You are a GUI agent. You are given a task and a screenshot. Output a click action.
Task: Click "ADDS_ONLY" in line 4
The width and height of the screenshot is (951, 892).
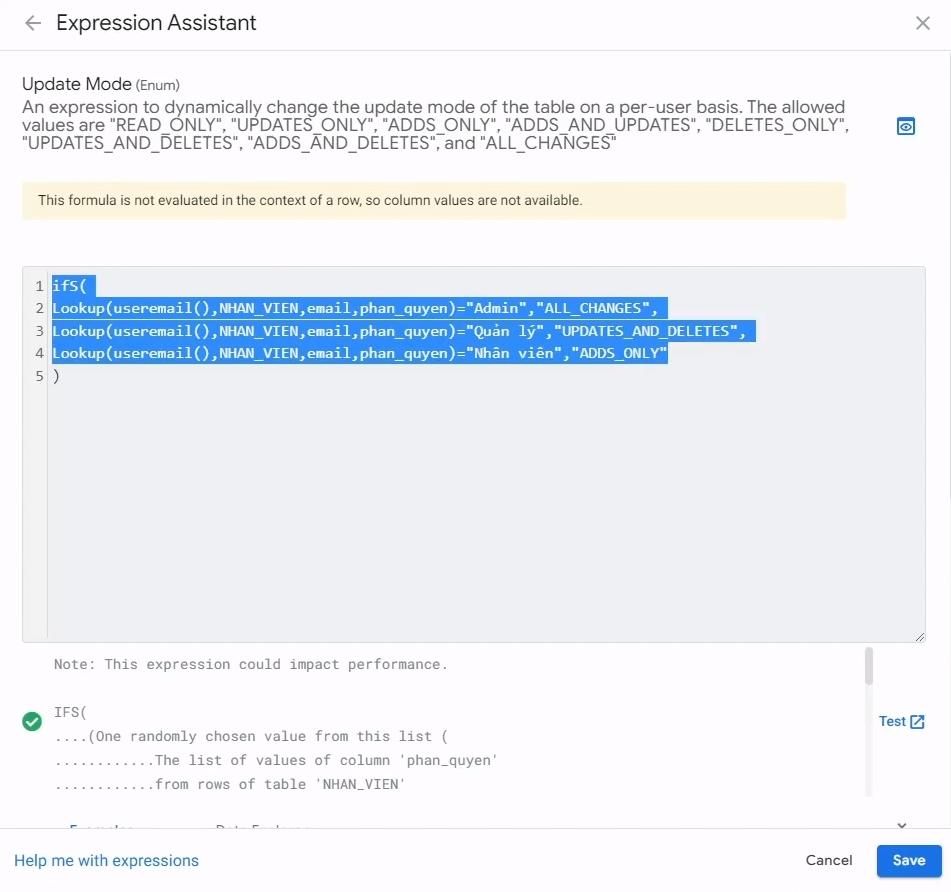click(618, 353)
